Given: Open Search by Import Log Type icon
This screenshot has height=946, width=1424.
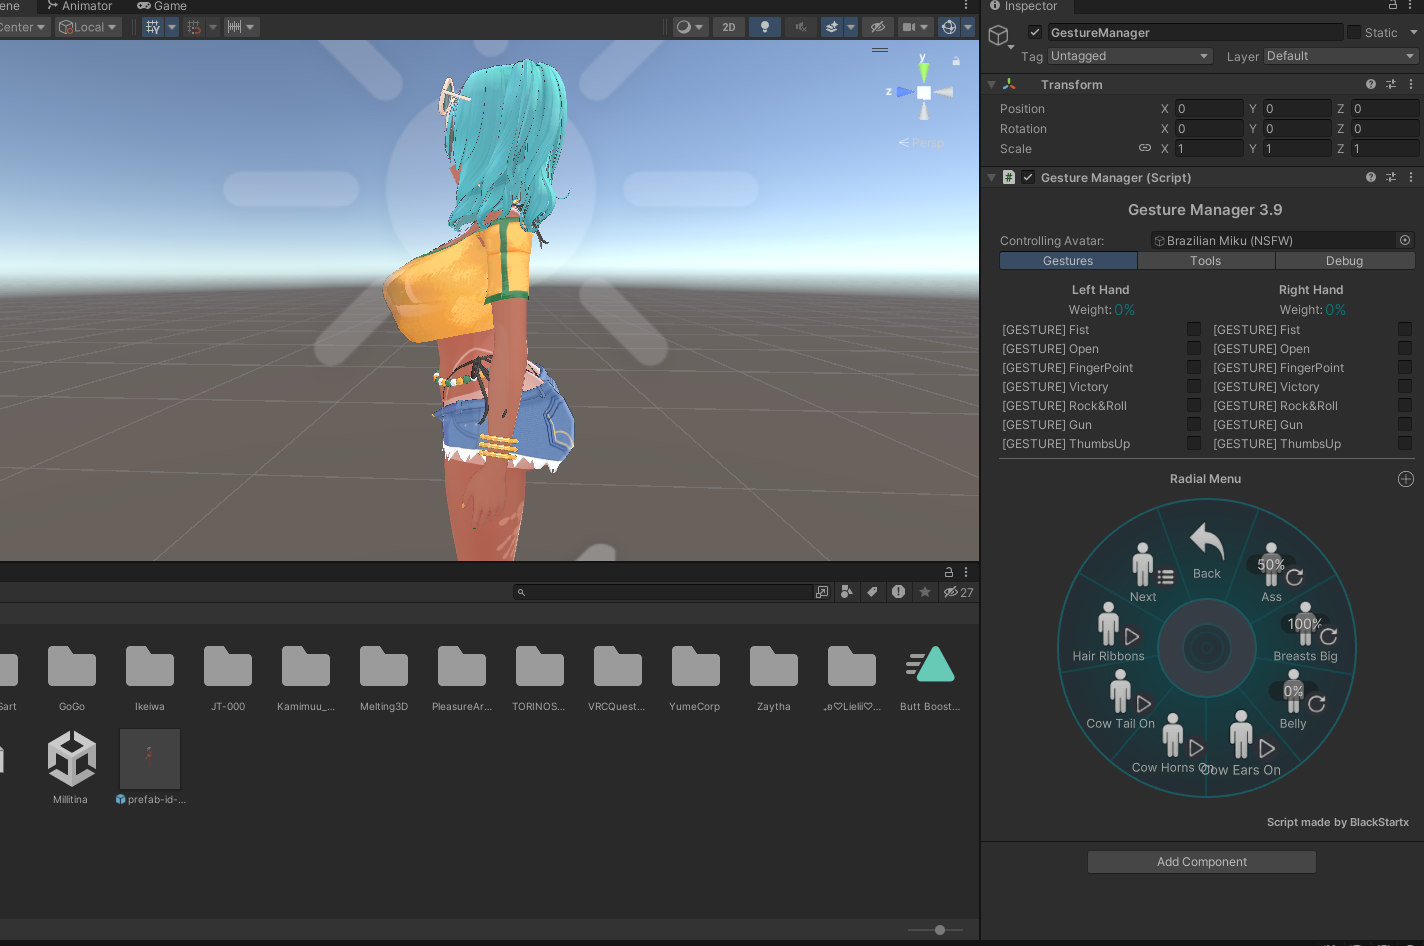Looking at the screenshot, I should click(x=899, y=592).
